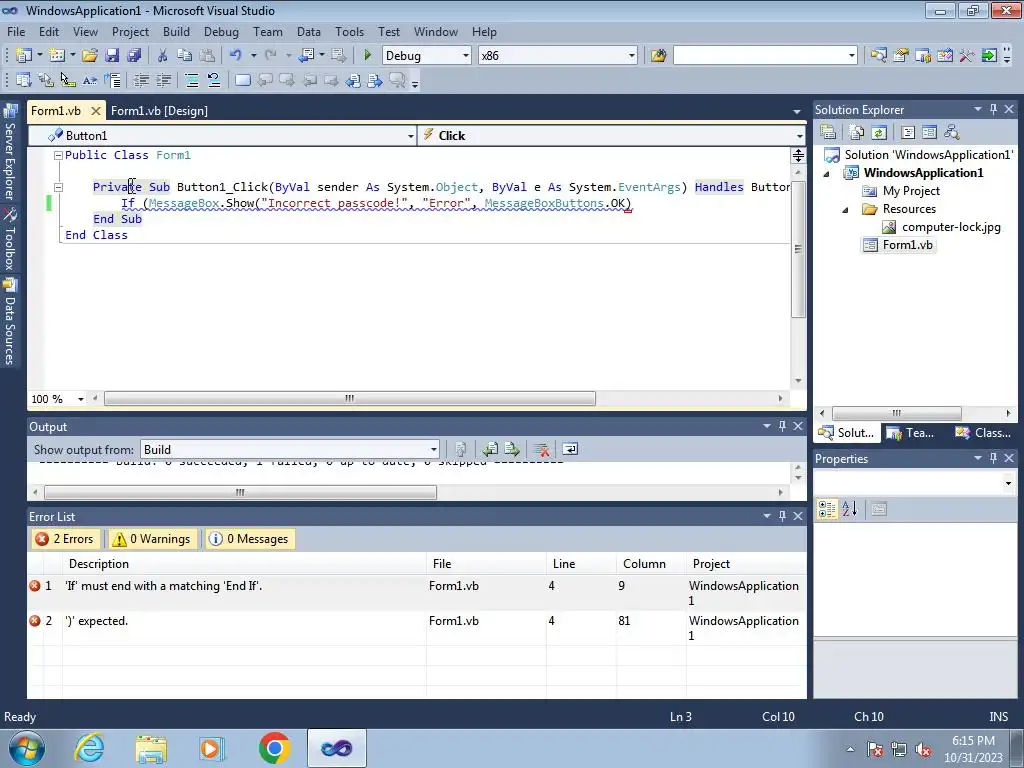Click the Add New Item toolbar icon

57,56
